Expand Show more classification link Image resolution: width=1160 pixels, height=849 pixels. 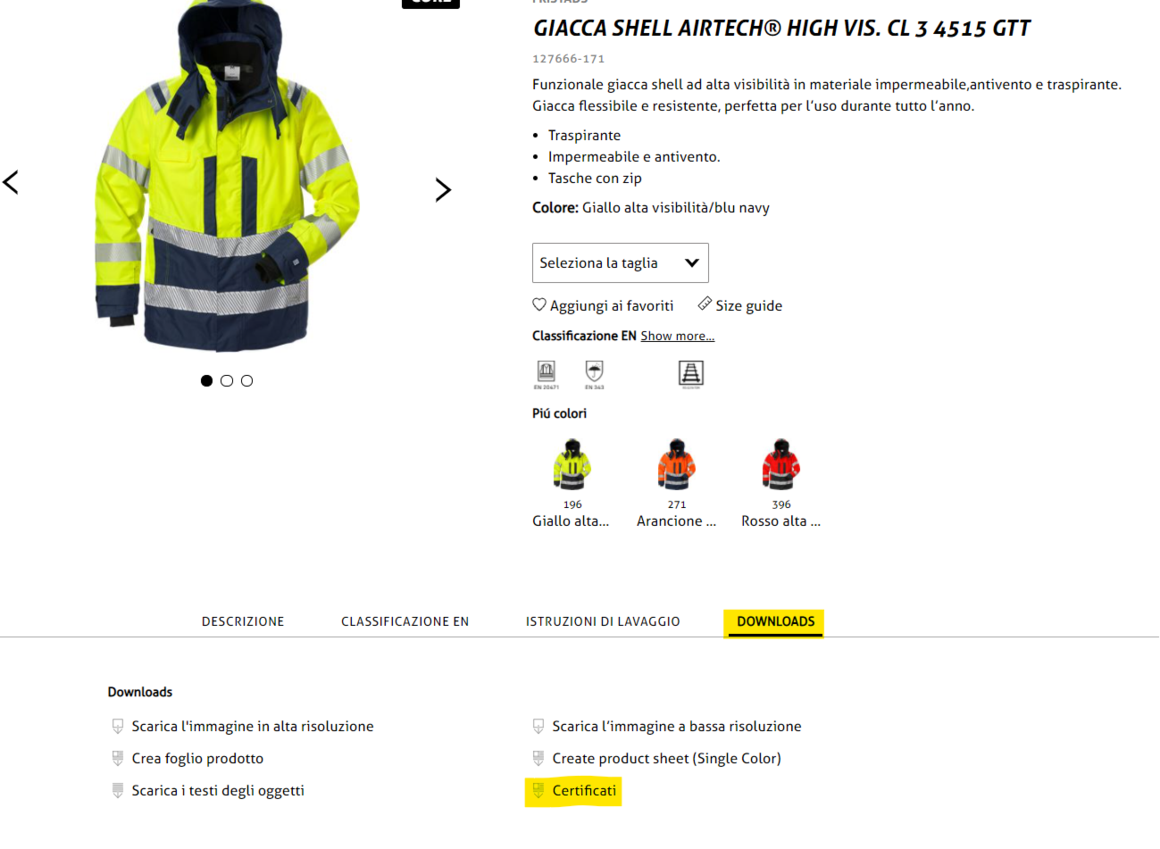pos(677,336)
